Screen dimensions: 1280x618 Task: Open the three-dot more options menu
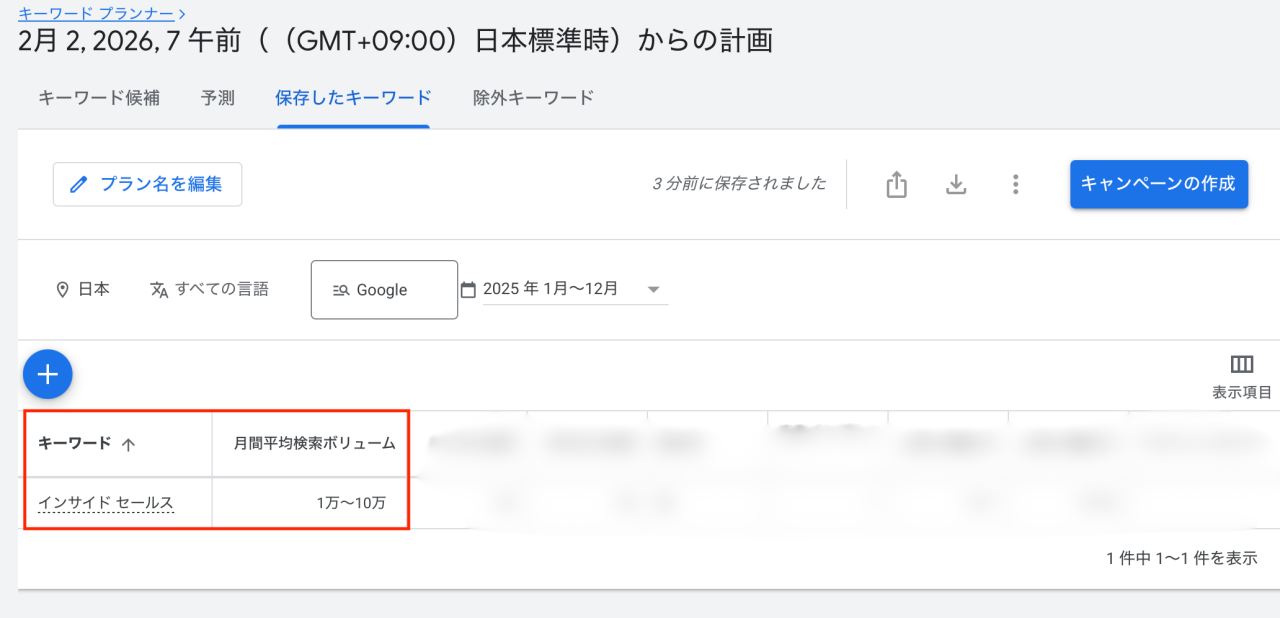(1016, 185)
